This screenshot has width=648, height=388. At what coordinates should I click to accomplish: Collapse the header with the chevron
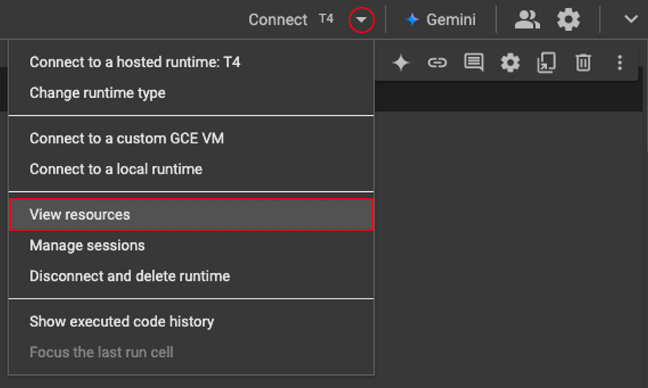pyautogui.click(x=631, y=19)
